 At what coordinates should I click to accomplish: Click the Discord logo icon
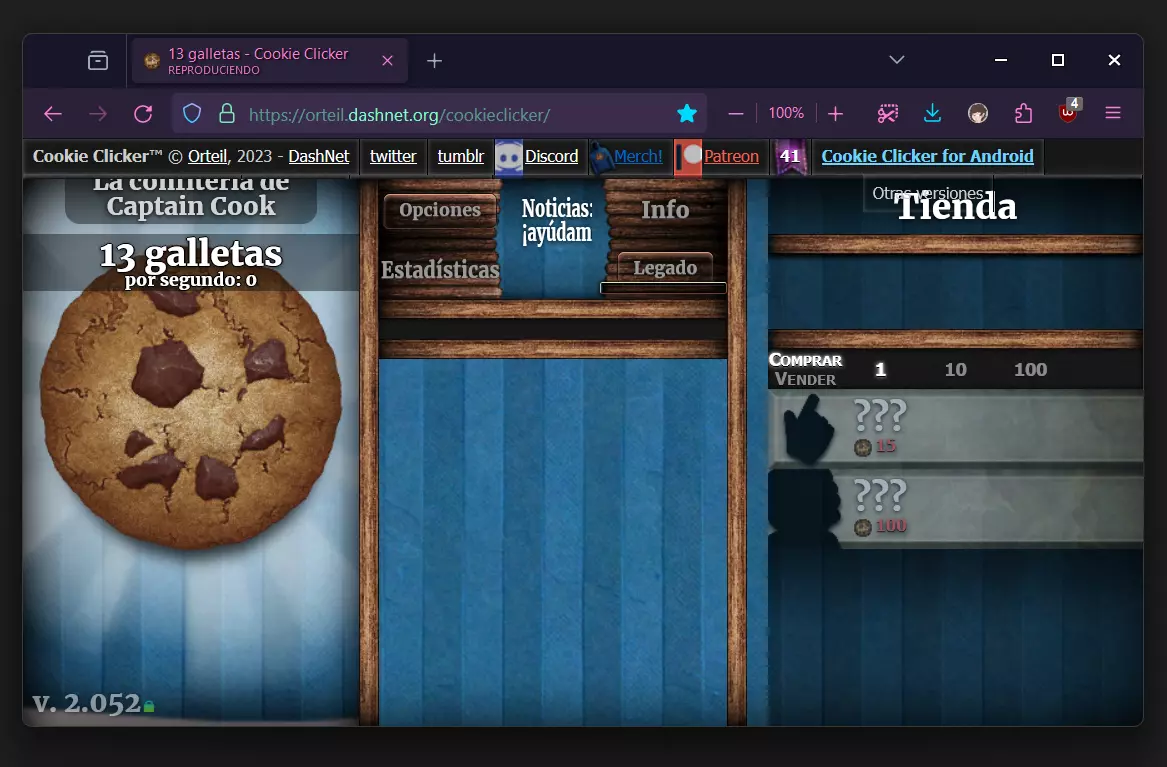pyautogui.click(x=509, y=157)
